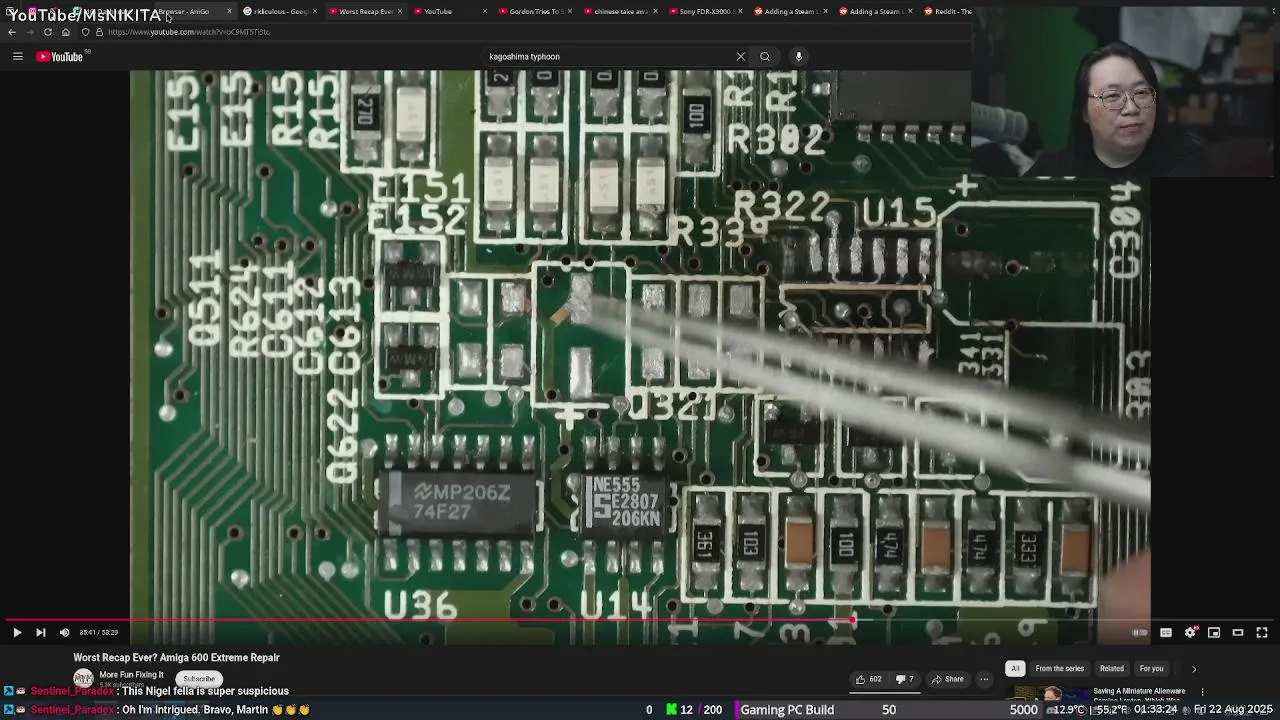Dislike the video with thumbs down
This screenshot has height=720, width=1280.
[904, 679]
